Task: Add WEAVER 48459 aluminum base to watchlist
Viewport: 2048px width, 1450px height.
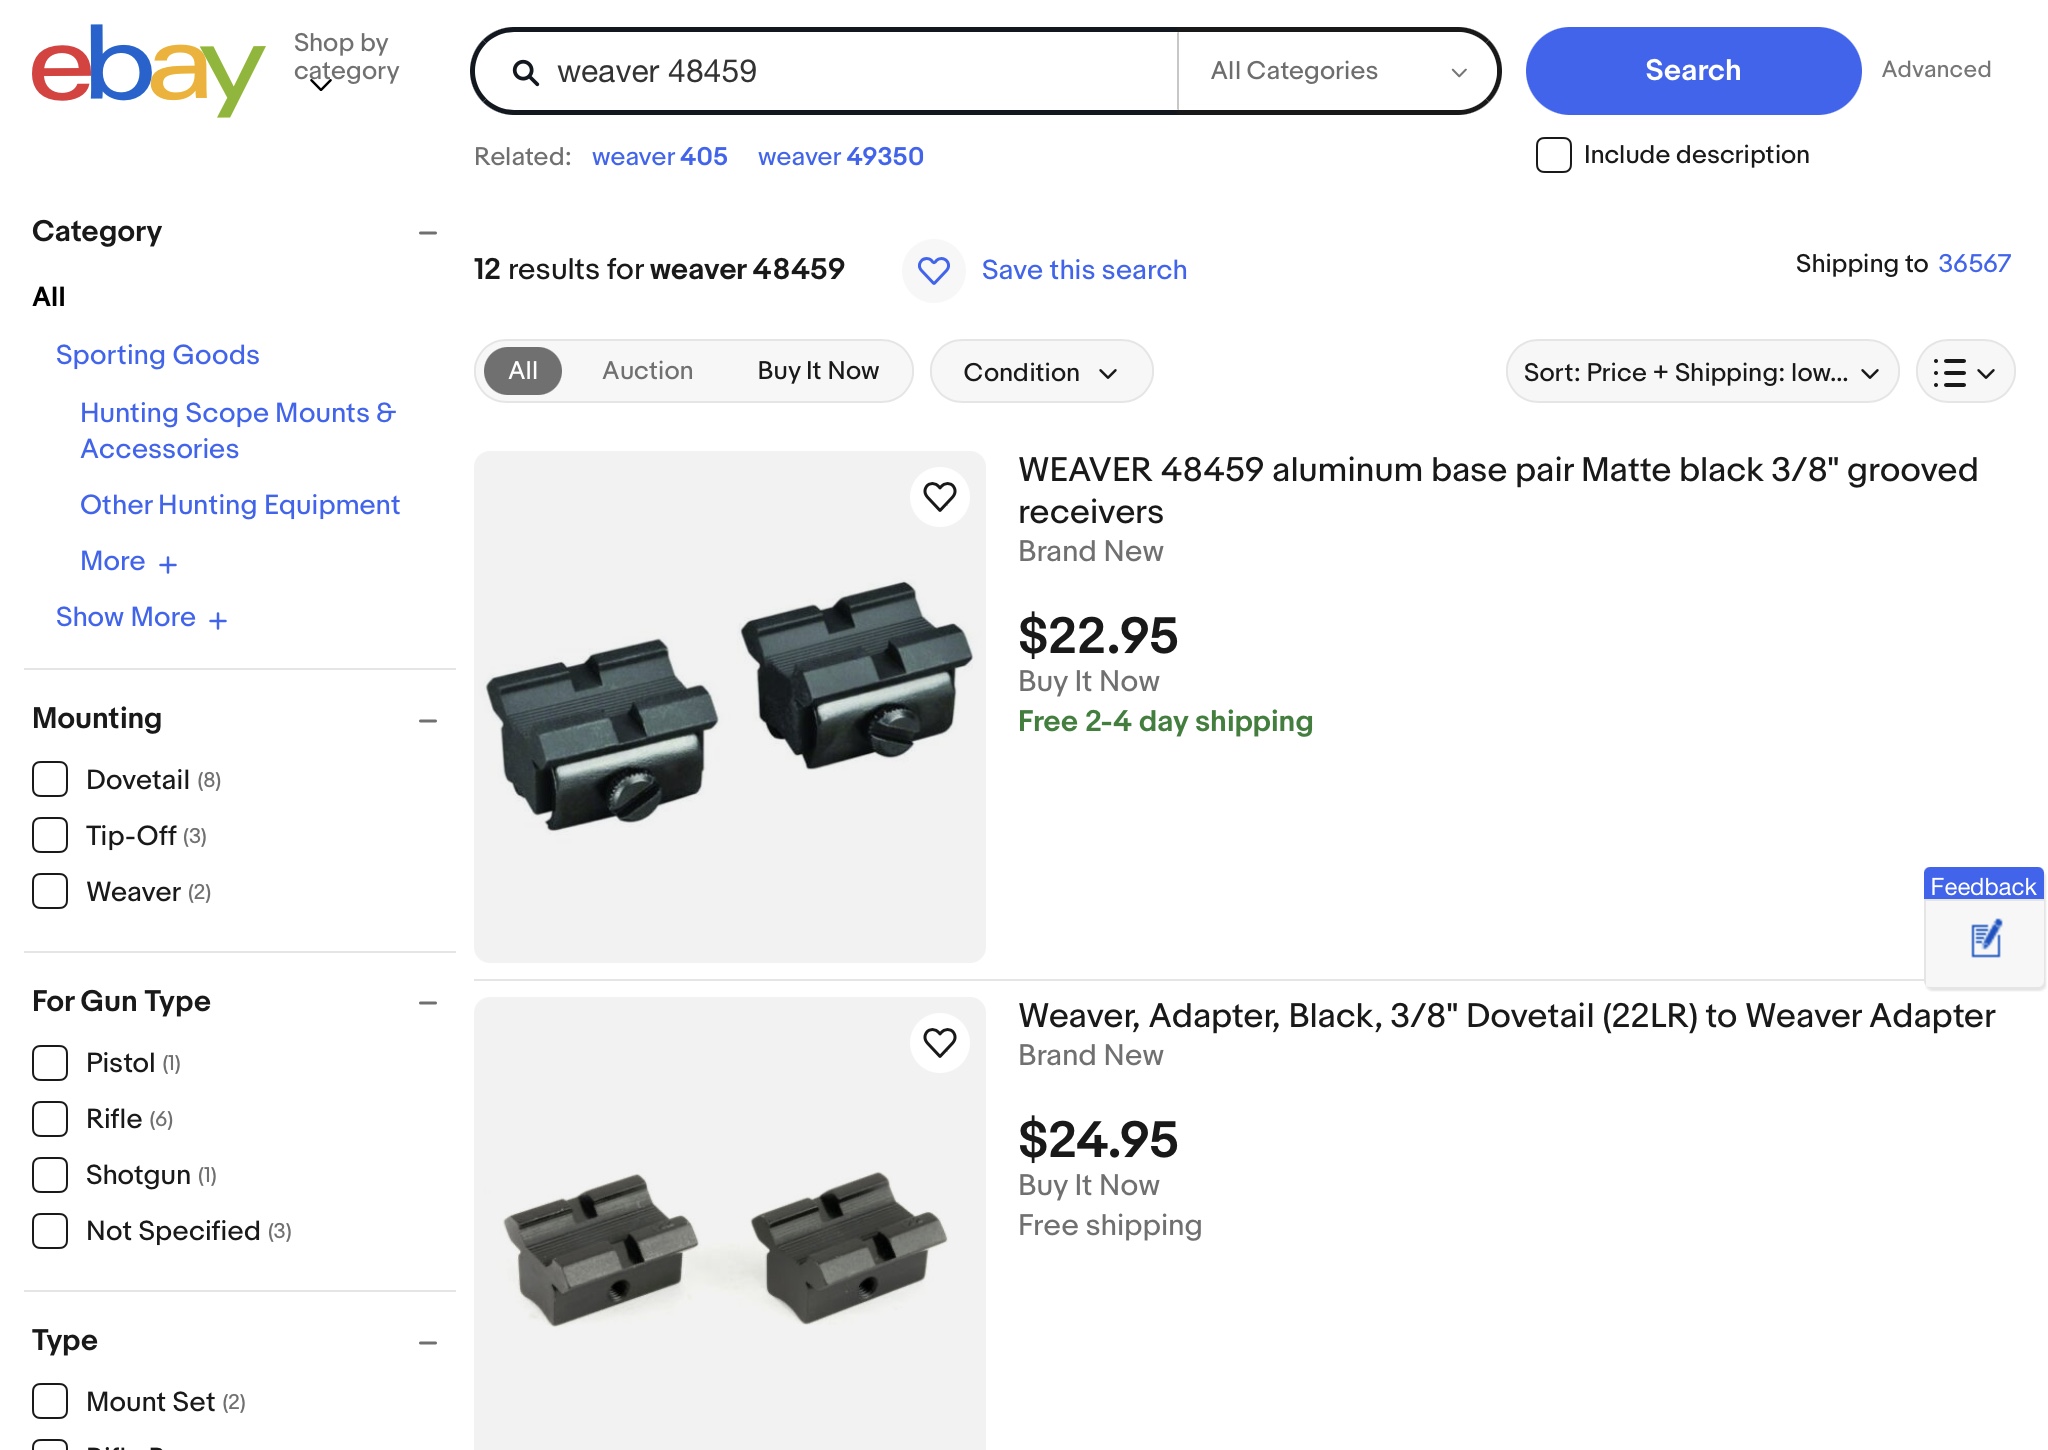Action: pos(939,497)
